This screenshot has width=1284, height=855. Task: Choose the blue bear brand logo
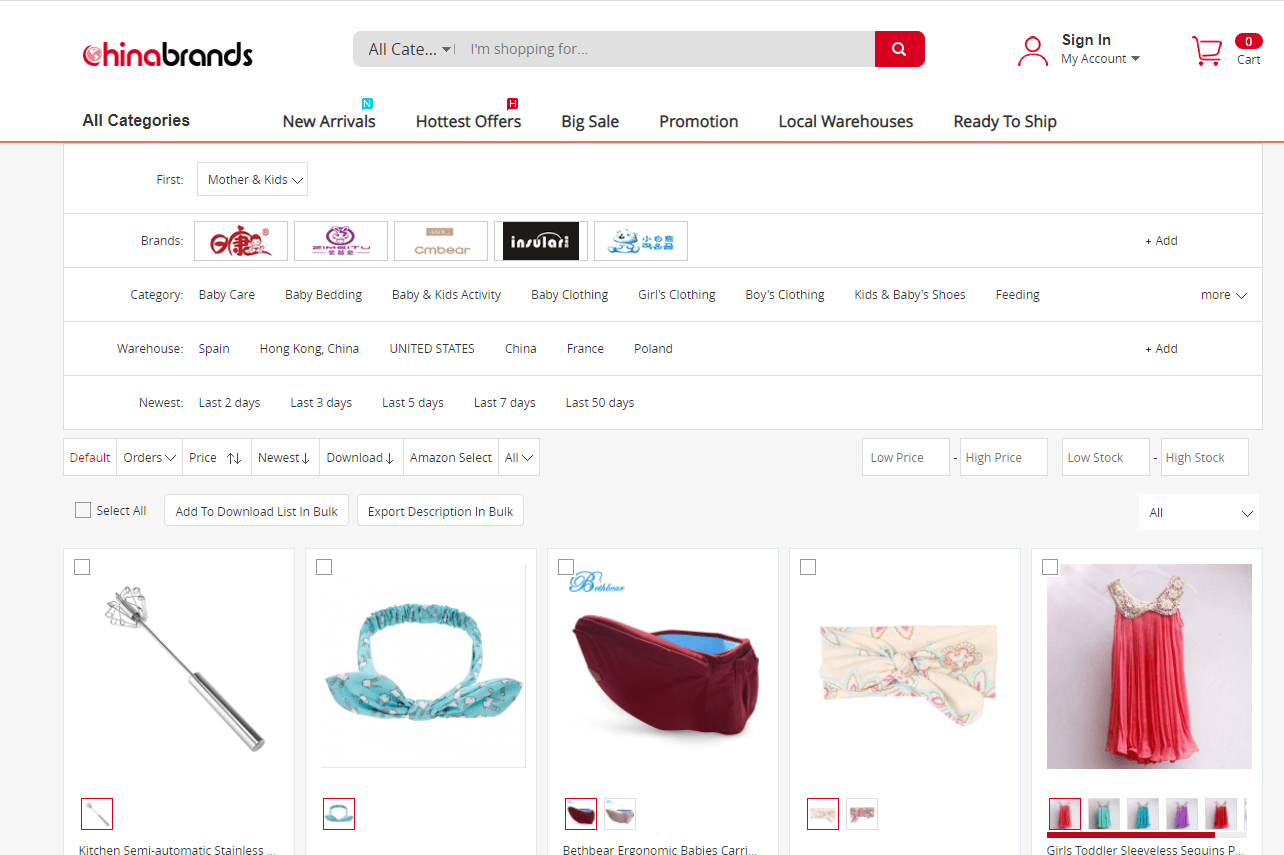(640, 241)
